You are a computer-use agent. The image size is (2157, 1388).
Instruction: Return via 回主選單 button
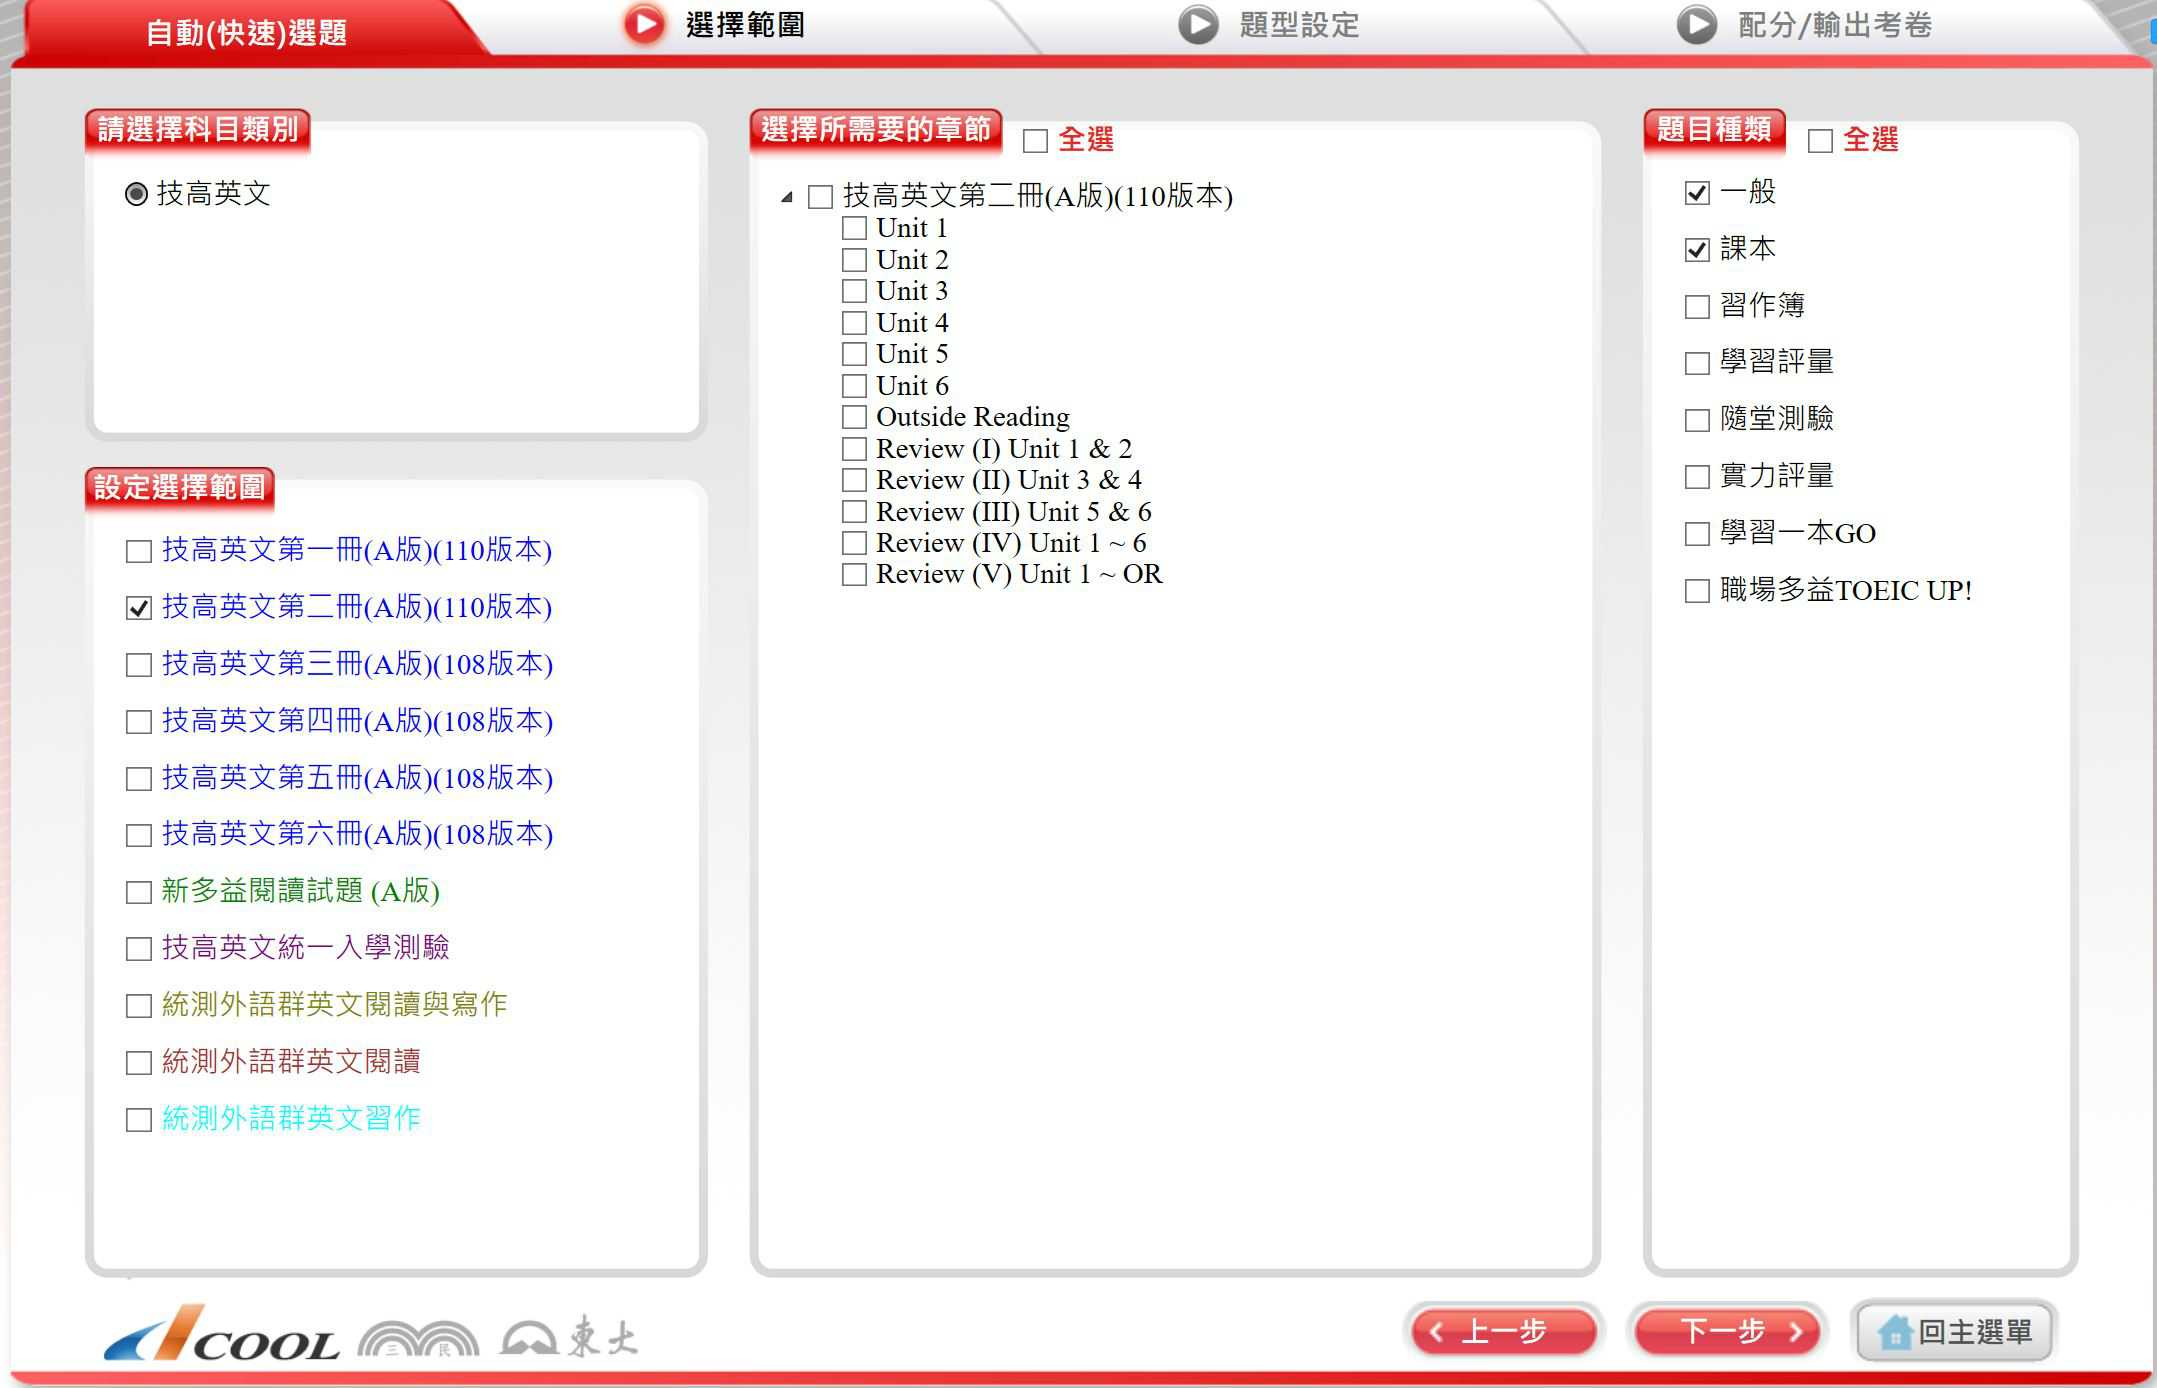pos(1955,1332)
